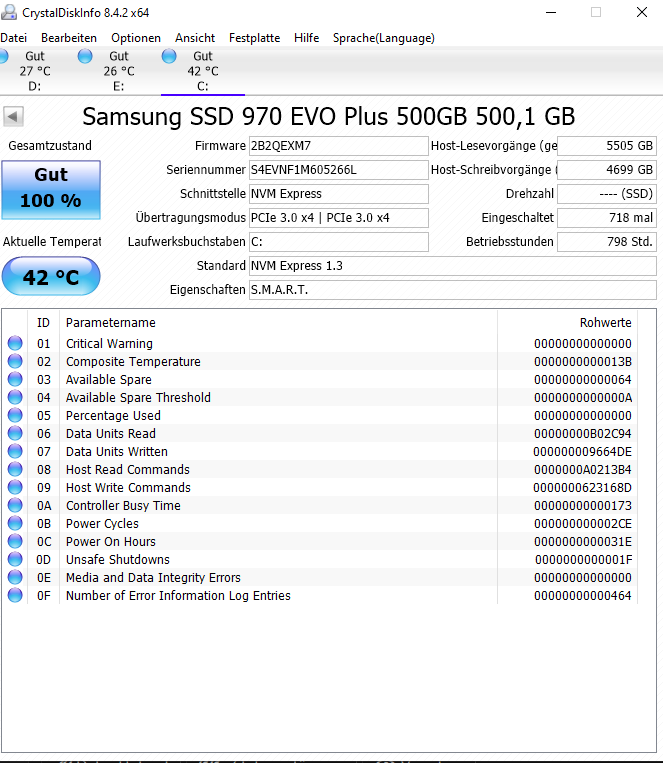Click status orb of Power Cycles row
Viewport: 663px width, 763px height.
pyautogui.click(x=15, y=523)
